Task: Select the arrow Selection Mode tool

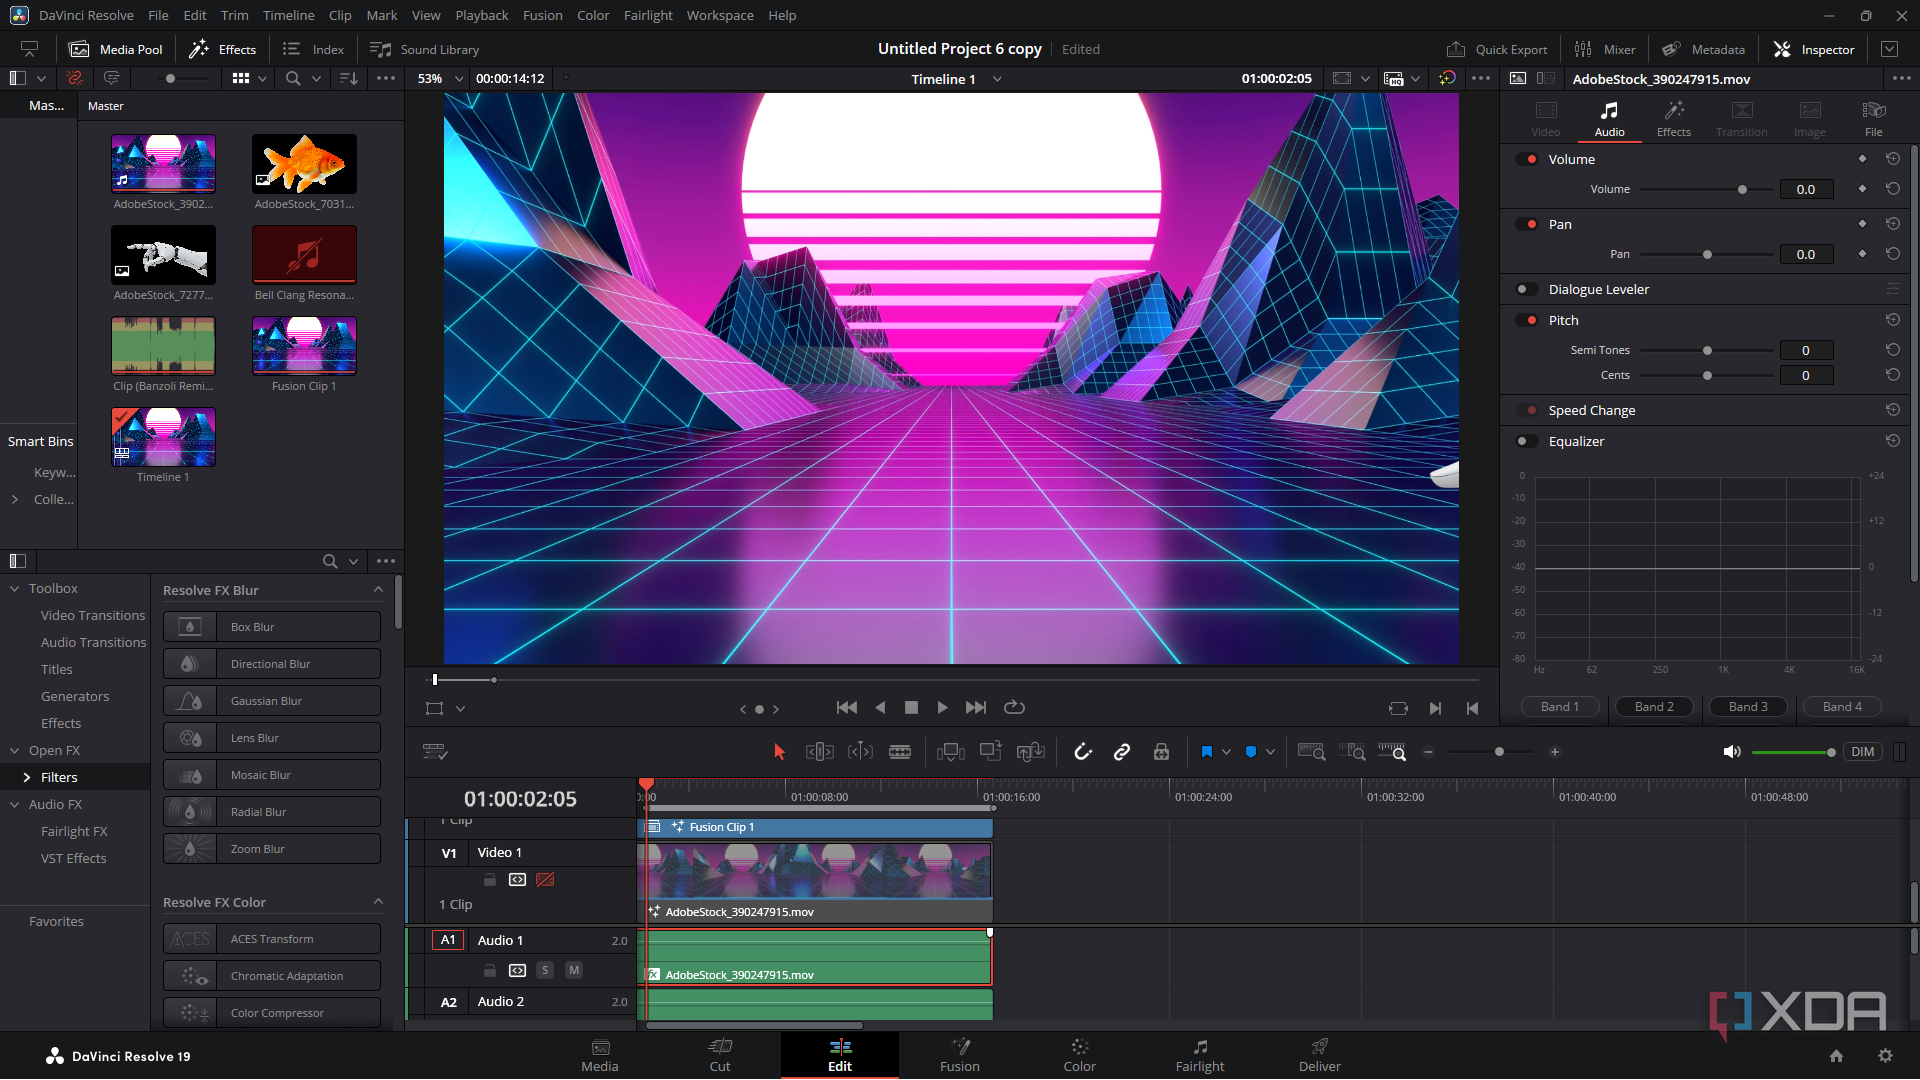Action: [x=779, y=752]
